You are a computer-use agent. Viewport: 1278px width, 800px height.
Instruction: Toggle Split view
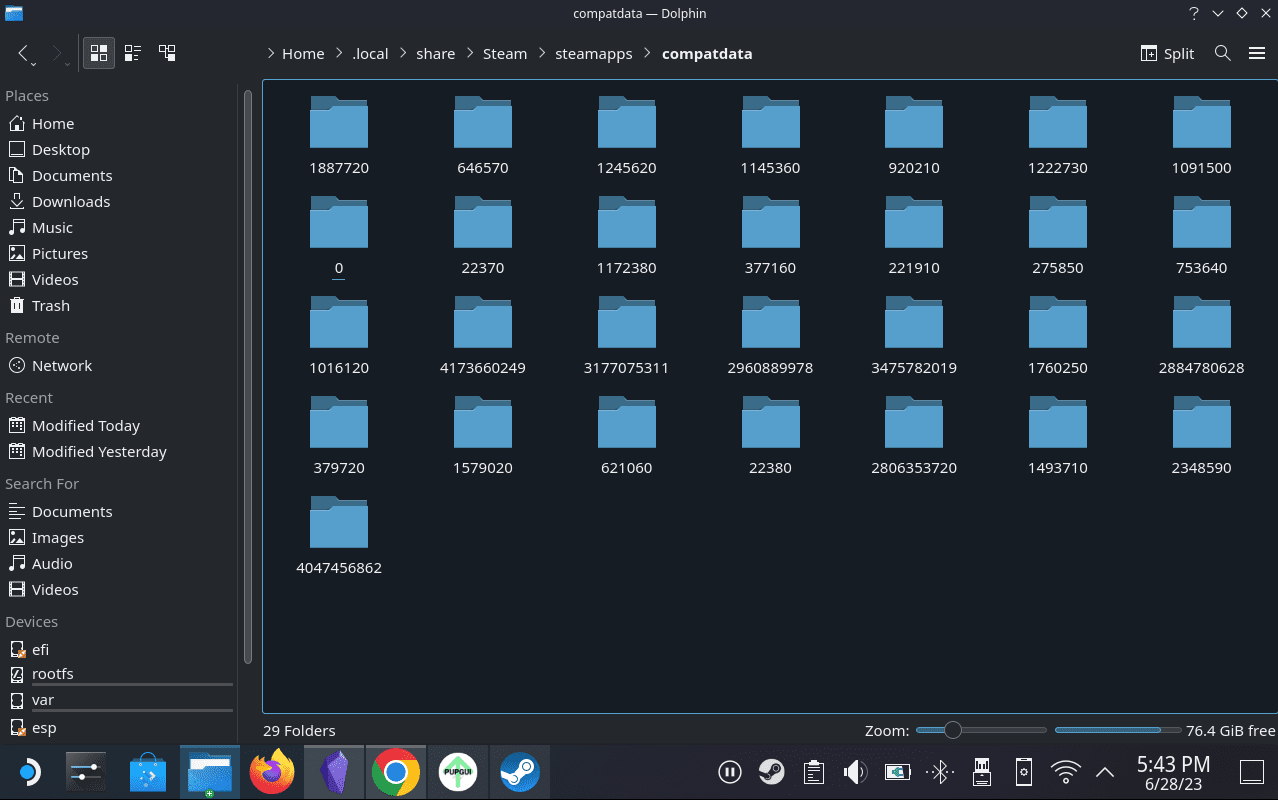tap(1167, 53)
